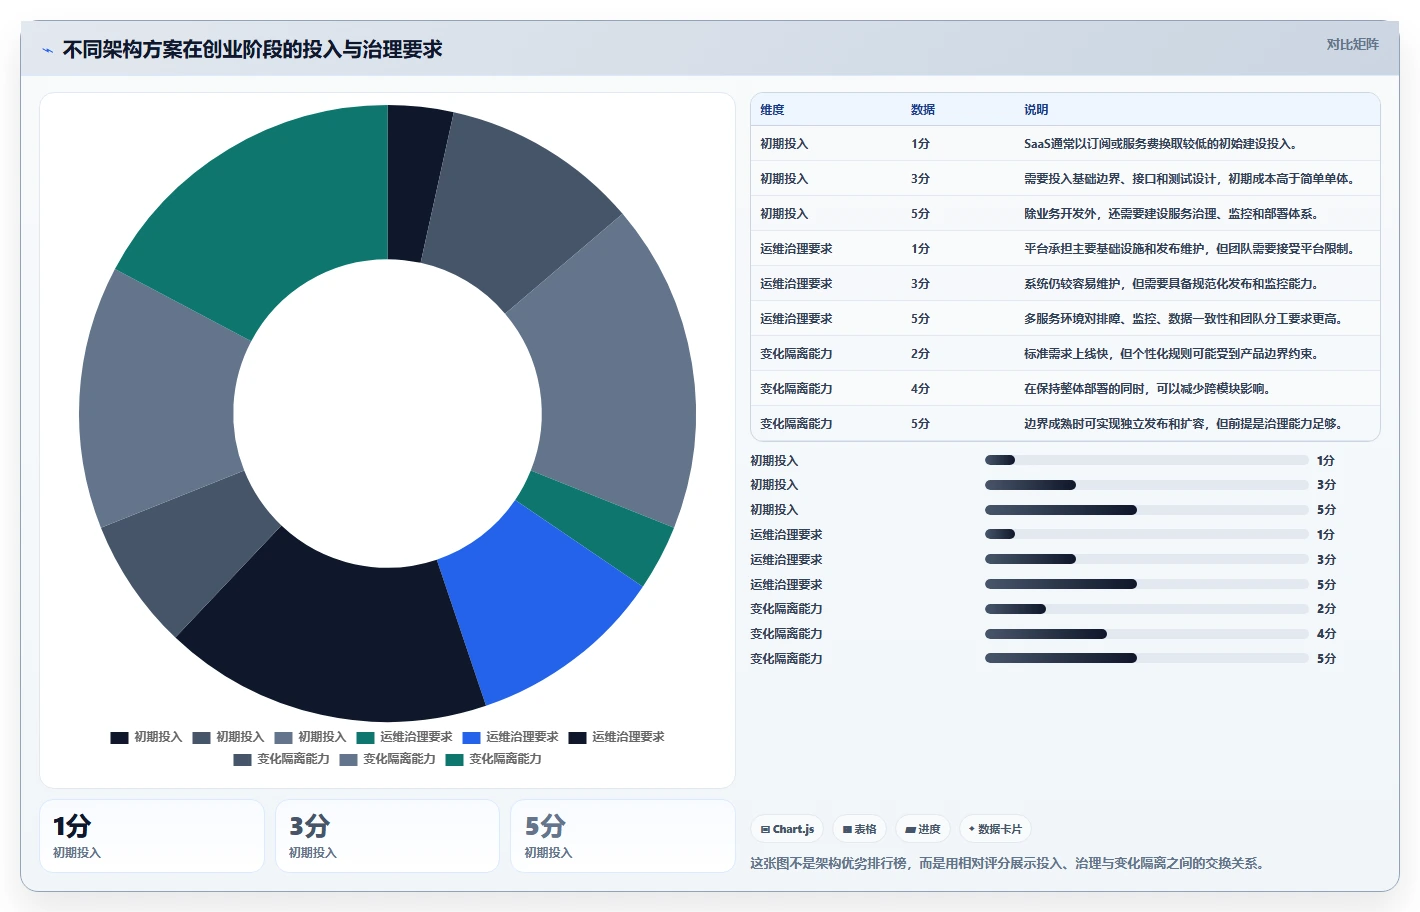Select the row starting 系统仍较容易维护
The width and height of the screenshot is (1420, 912).
point(1065,284)
